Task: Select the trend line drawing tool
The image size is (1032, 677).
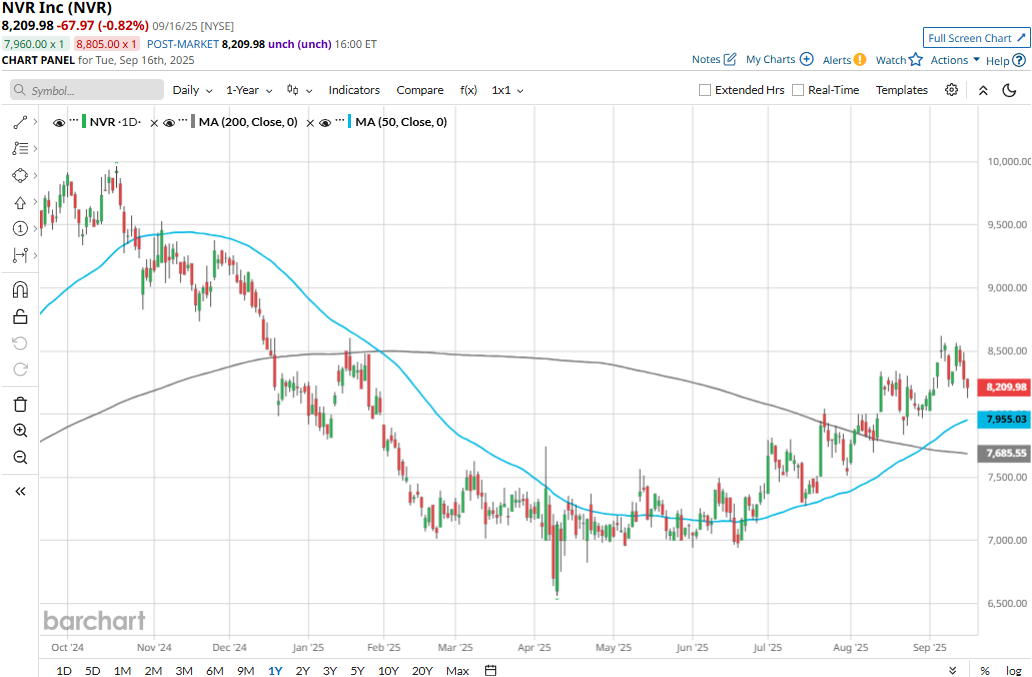Action: click(20, 122)
